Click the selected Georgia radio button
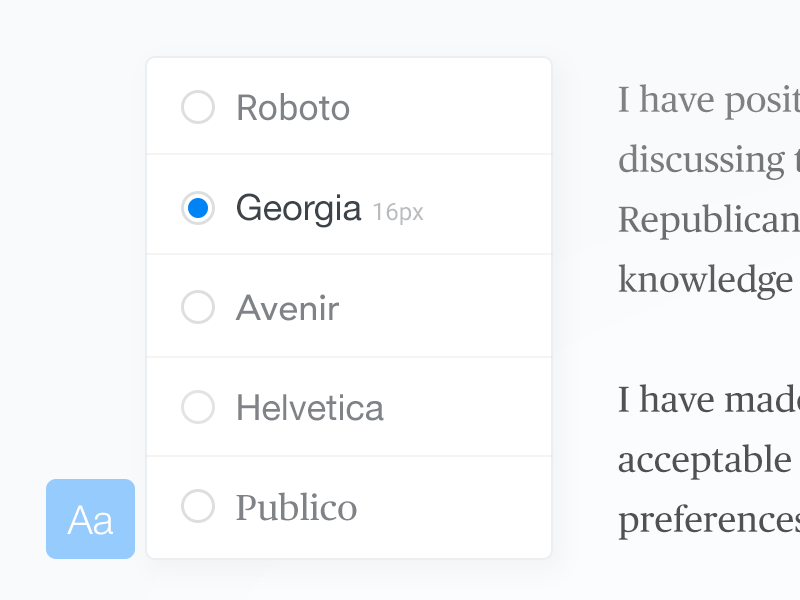The image size is (800, 600). pyautogui.click(x=198, y=208)
